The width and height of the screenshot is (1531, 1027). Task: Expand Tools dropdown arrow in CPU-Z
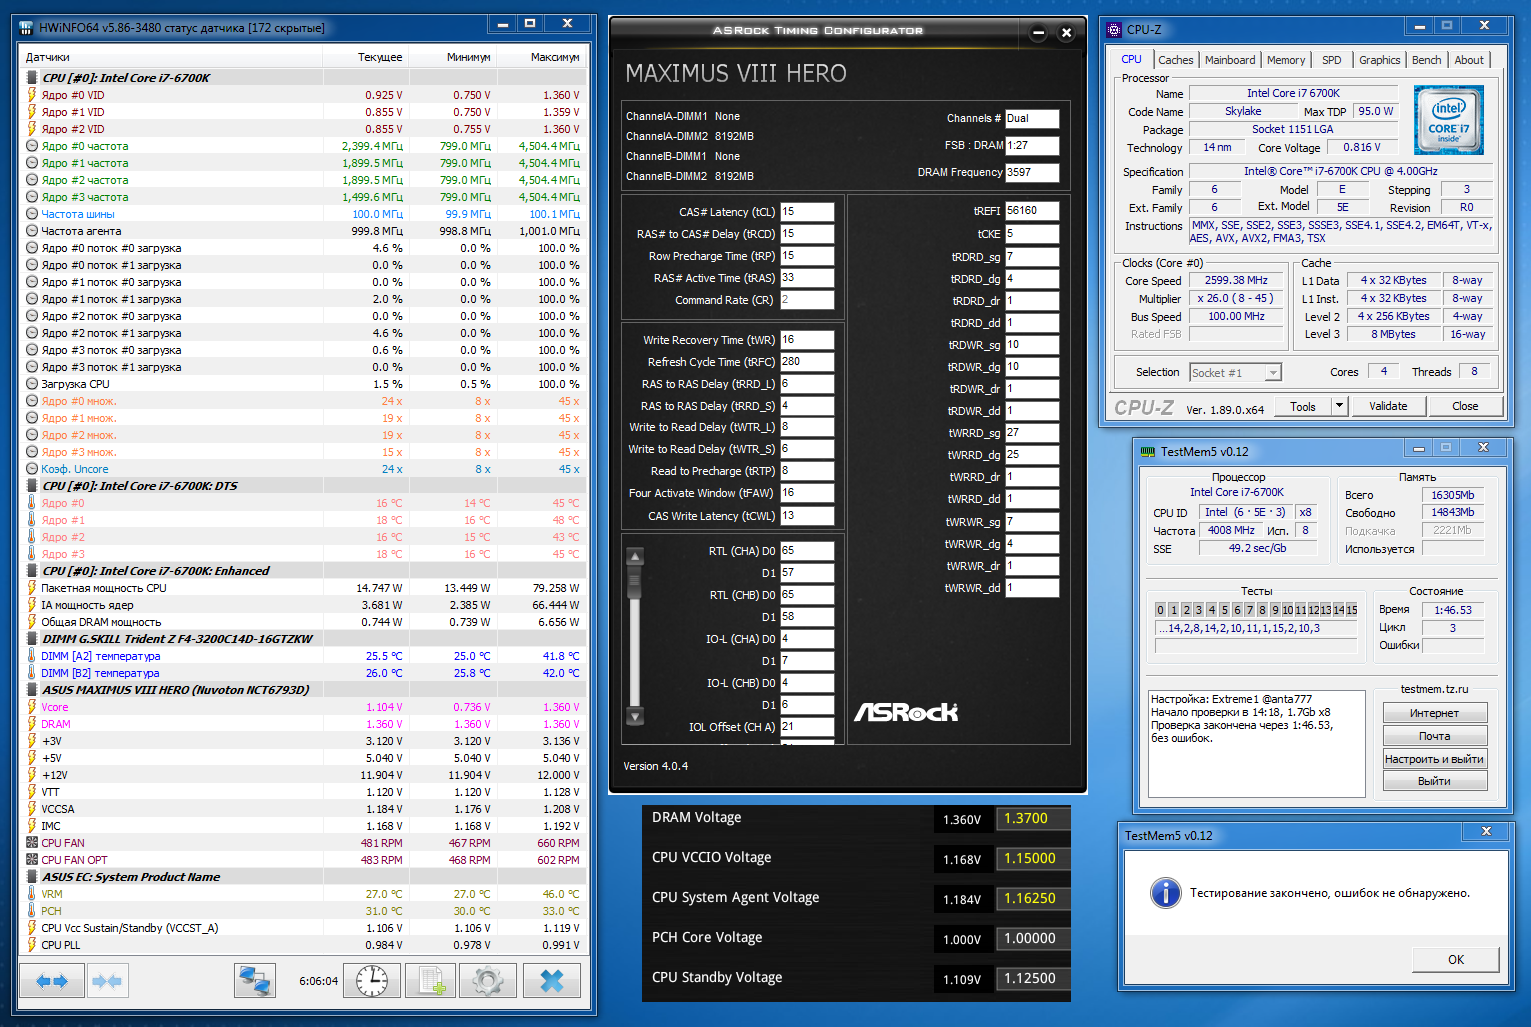(x=1339, y=406)
